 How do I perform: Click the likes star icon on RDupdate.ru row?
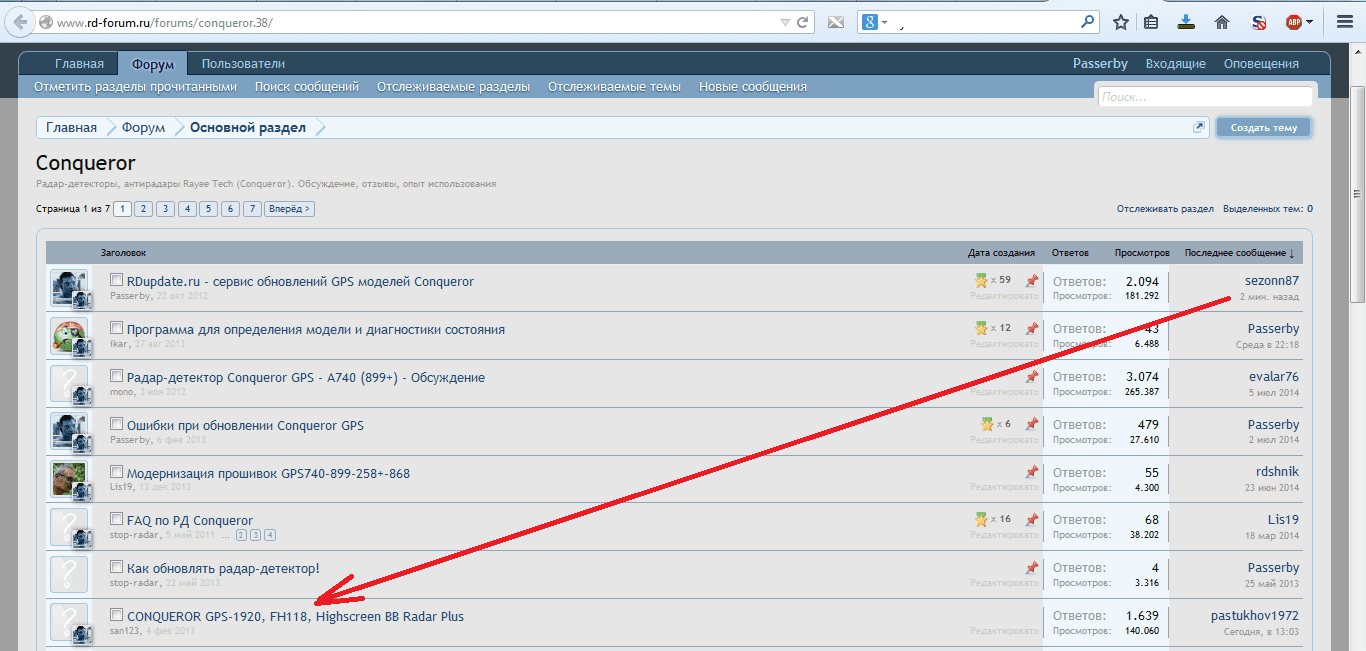(x=981, y=281)
